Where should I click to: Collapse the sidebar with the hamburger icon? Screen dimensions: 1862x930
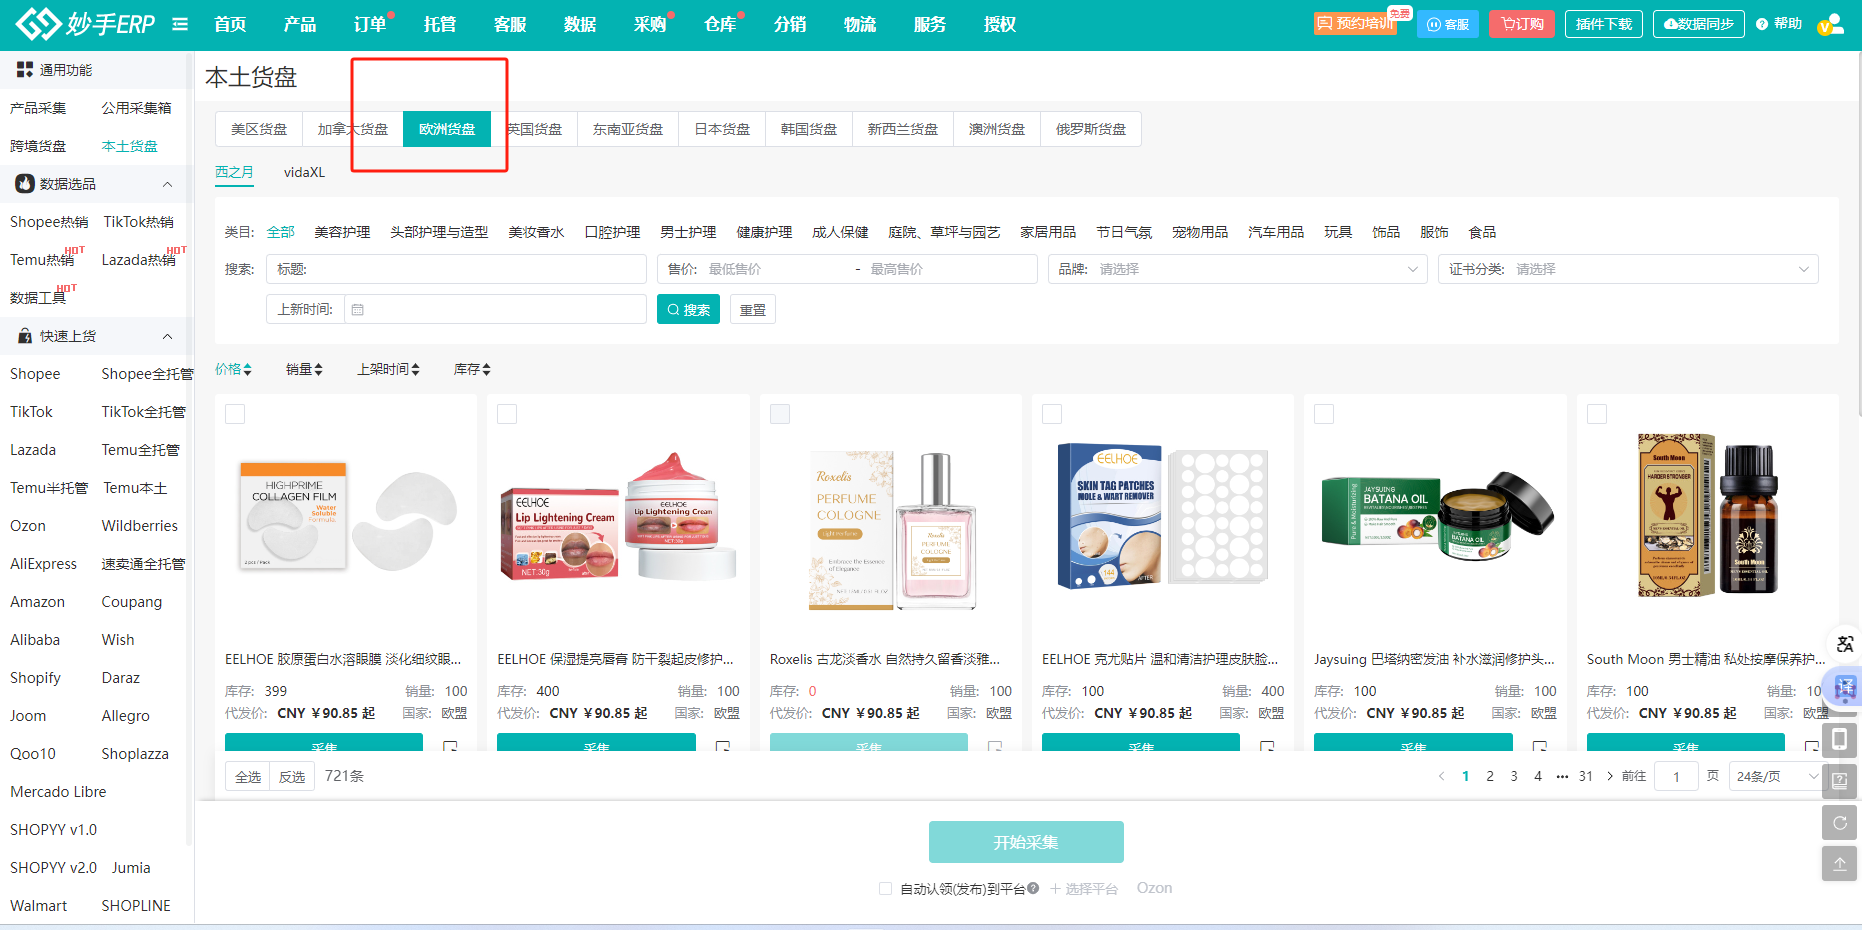coord(180,24)
